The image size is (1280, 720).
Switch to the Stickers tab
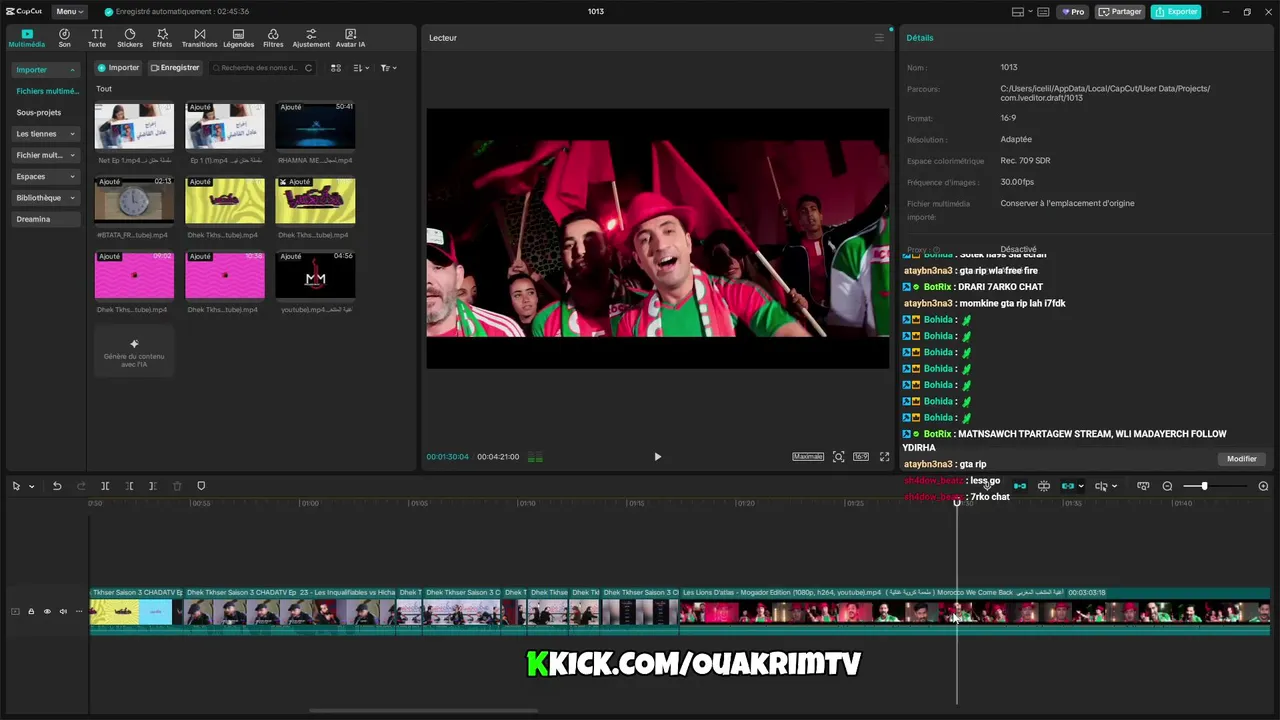click(x=130, y=38)
